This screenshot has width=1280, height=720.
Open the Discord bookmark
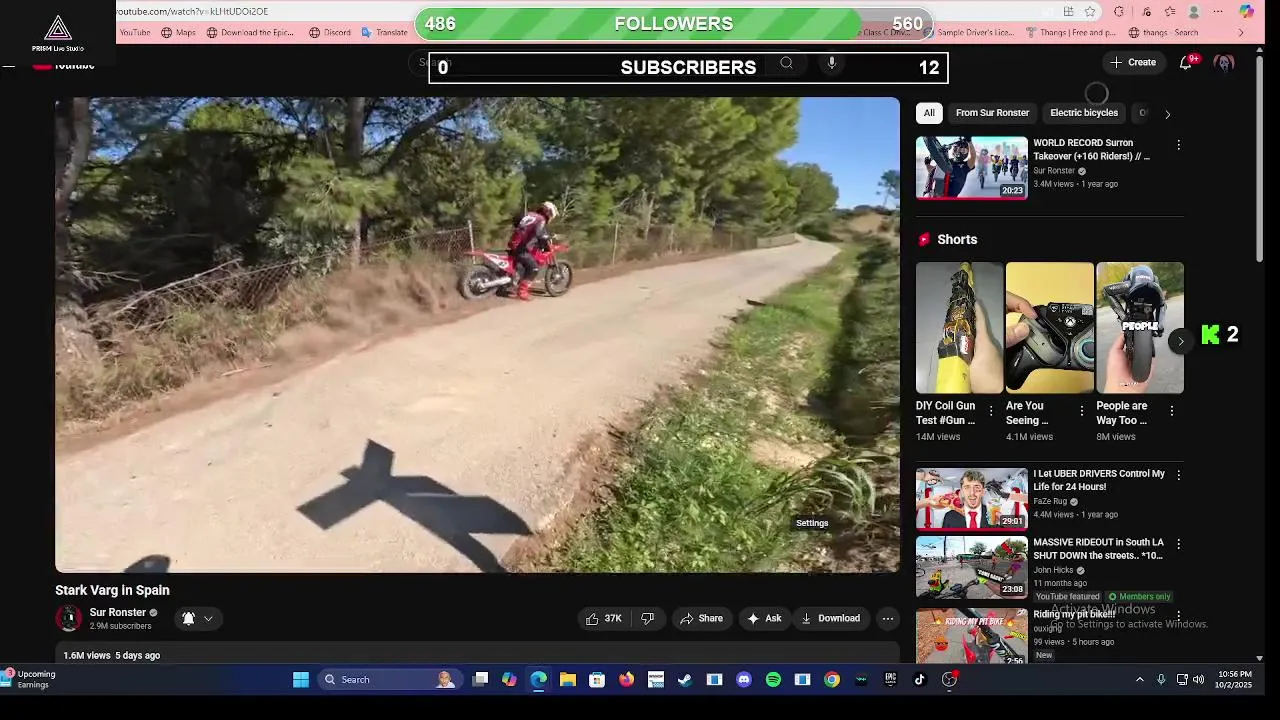click(x=330, y=32)
